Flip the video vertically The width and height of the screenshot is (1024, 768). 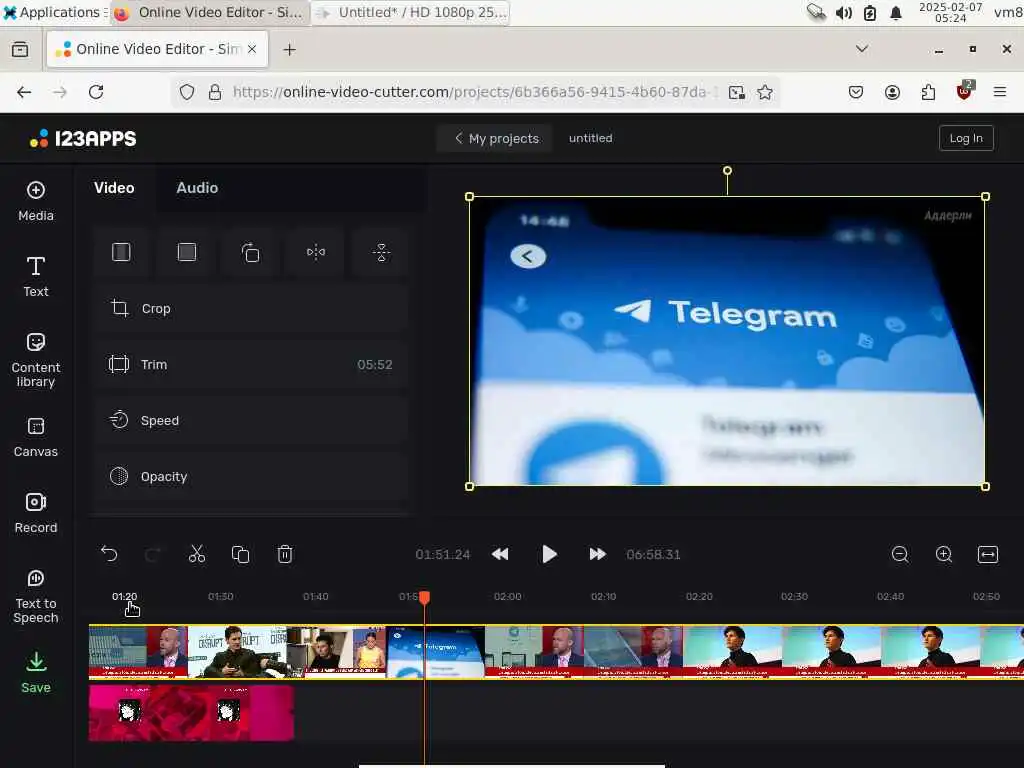click(x=381, y=252)
